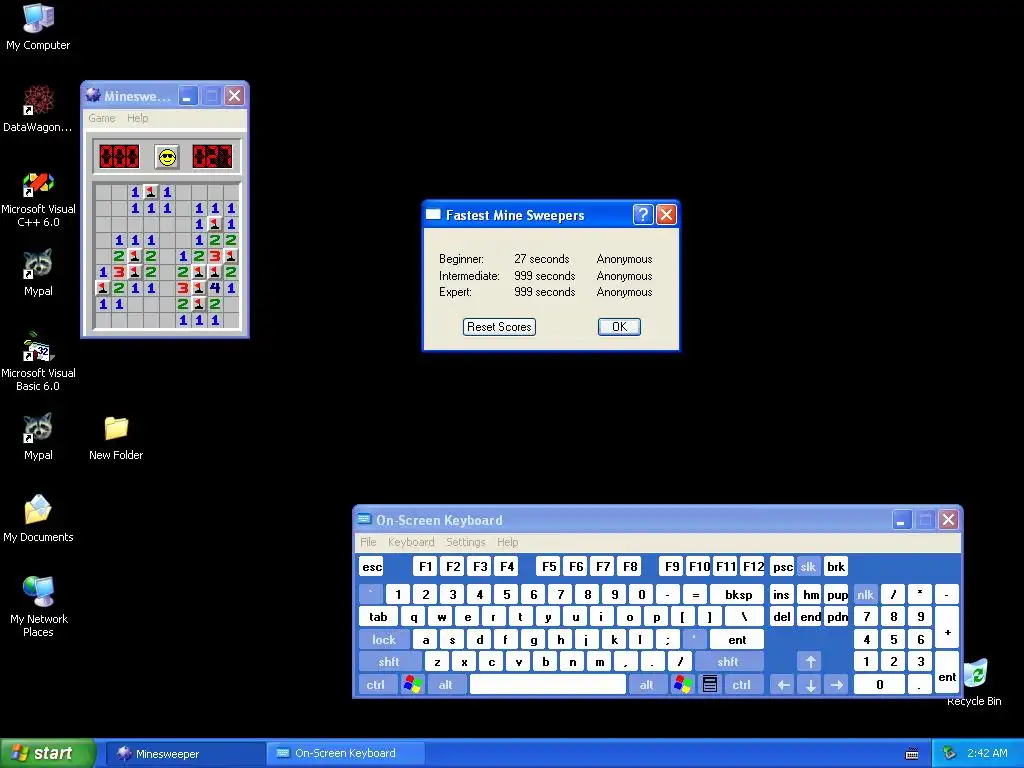The width and height of the screenshot is (1024, 768).
Task: Click the Minesweeper timer display showing 027
Action: point(212,157)
